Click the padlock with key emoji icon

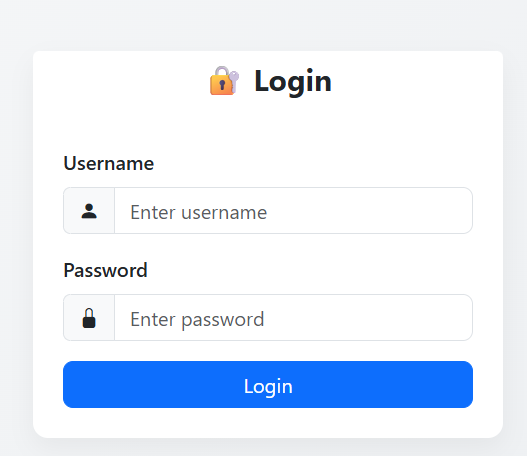pos(224,81)
